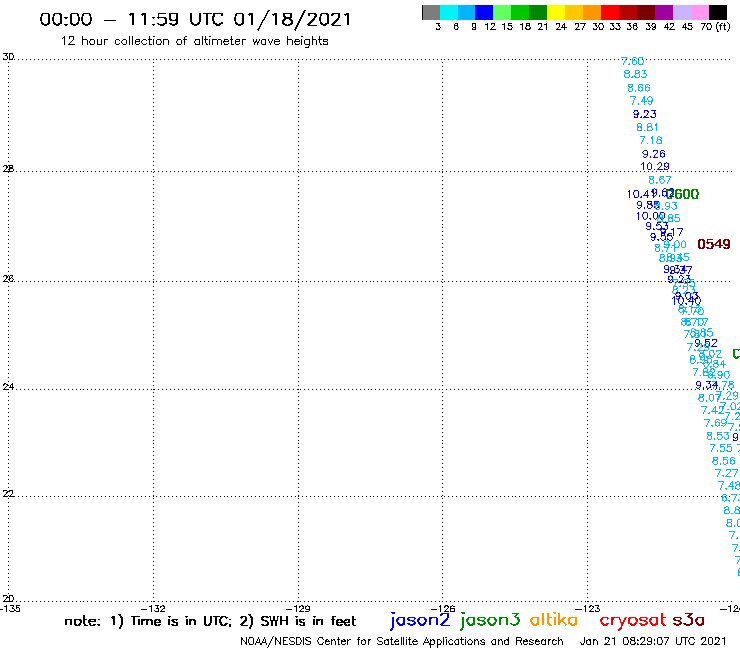Click the green '0600' pass time label

point(682,194)
